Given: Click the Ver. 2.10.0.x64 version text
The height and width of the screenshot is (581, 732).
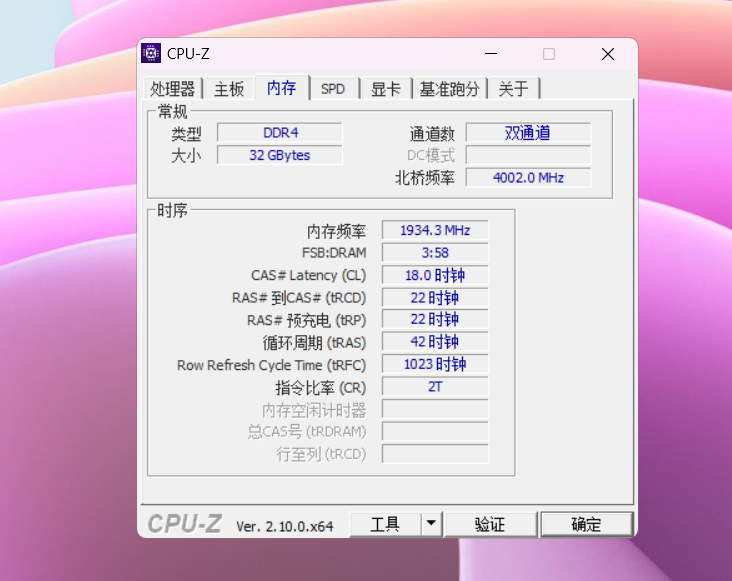Looking at the screenshot, I should click(x=285, y=526).
